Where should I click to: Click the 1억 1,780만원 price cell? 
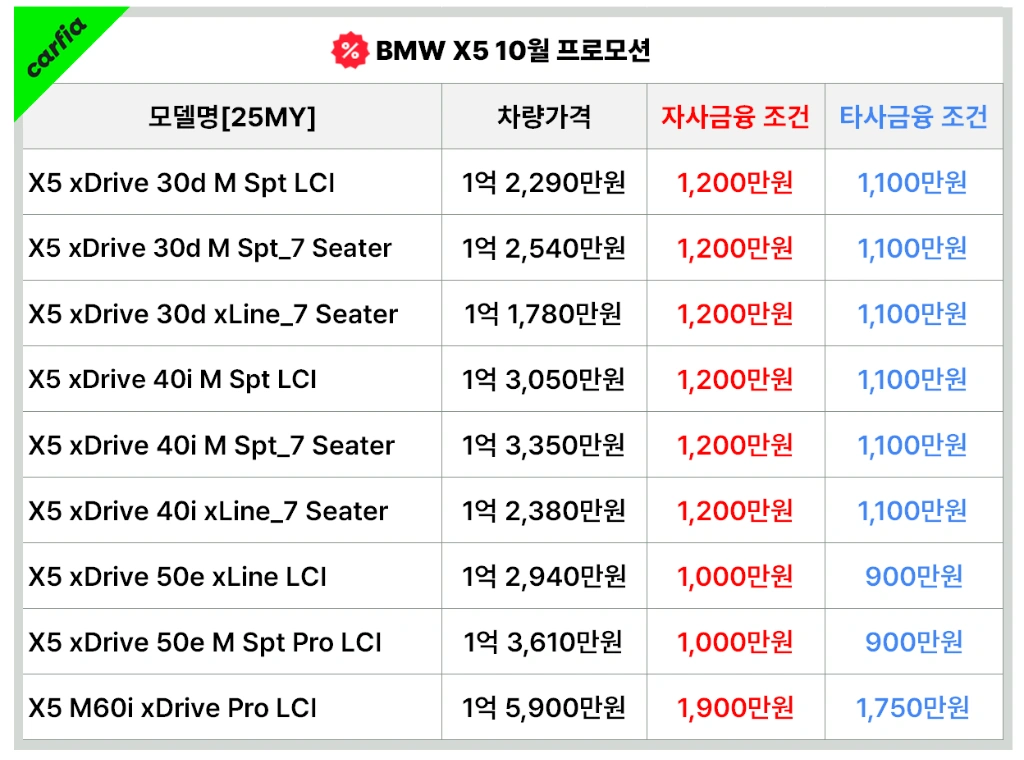pyautogui.click(x=543, y=314)
